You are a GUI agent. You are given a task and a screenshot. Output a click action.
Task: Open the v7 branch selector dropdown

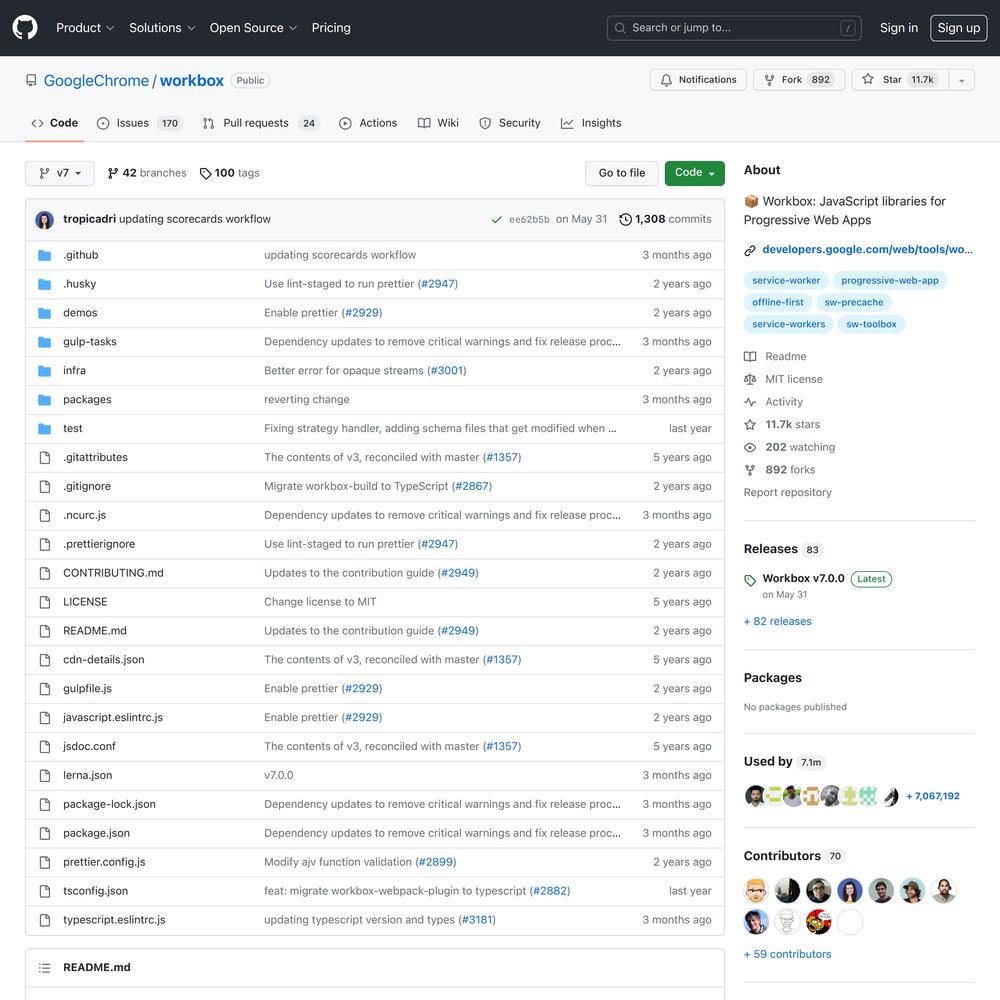[59, 173]
